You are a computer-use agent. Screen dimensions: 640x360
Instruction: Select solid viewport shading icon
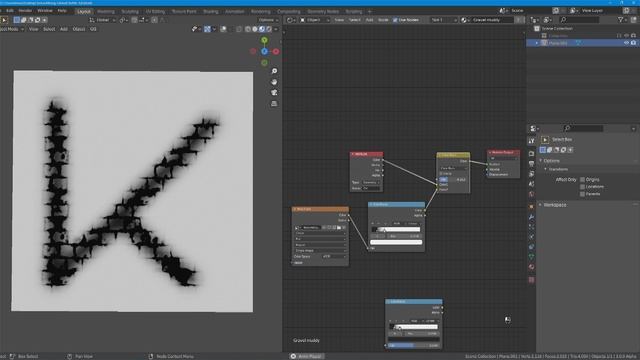[255, 29]
